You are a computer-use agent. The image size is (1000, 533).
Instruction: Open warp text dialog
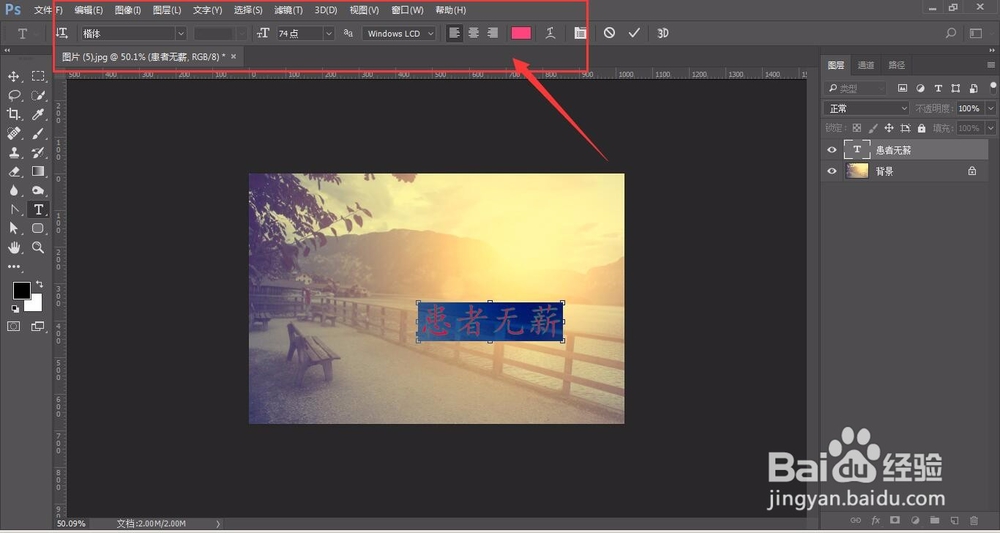click(550, 33)
